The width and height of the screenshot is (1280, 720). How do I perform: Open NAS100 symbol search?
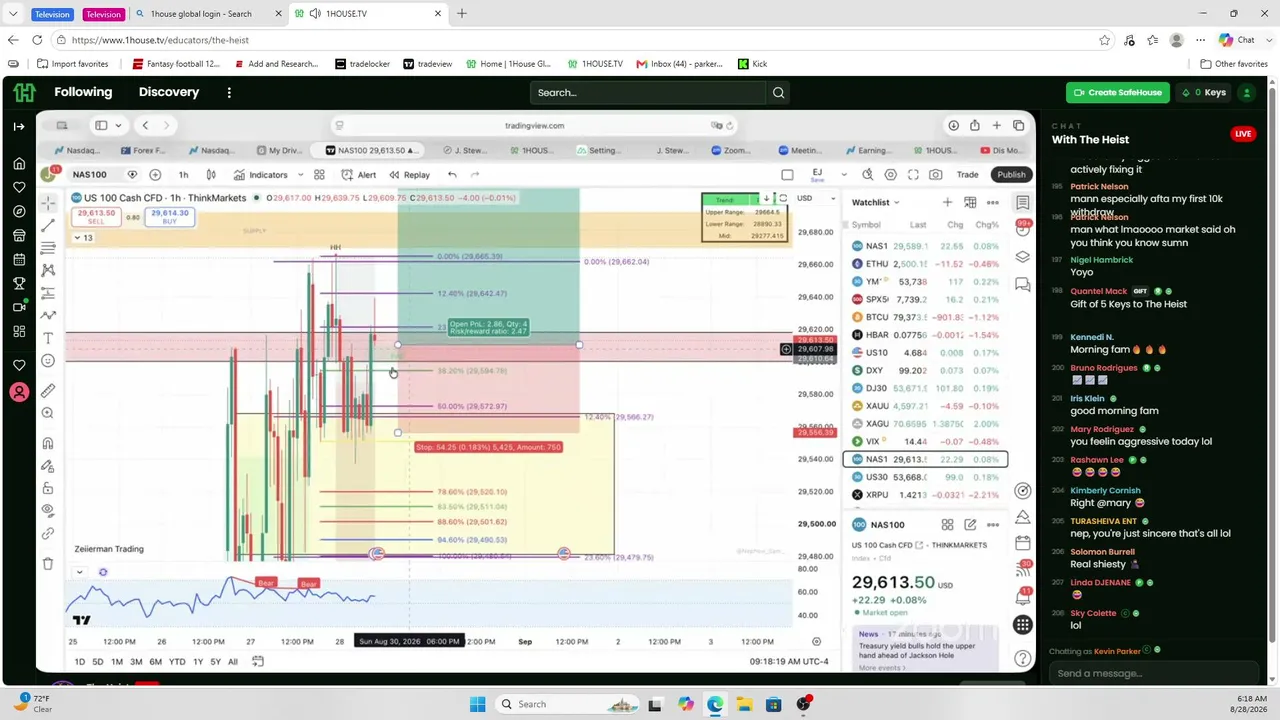pos(89,175)
